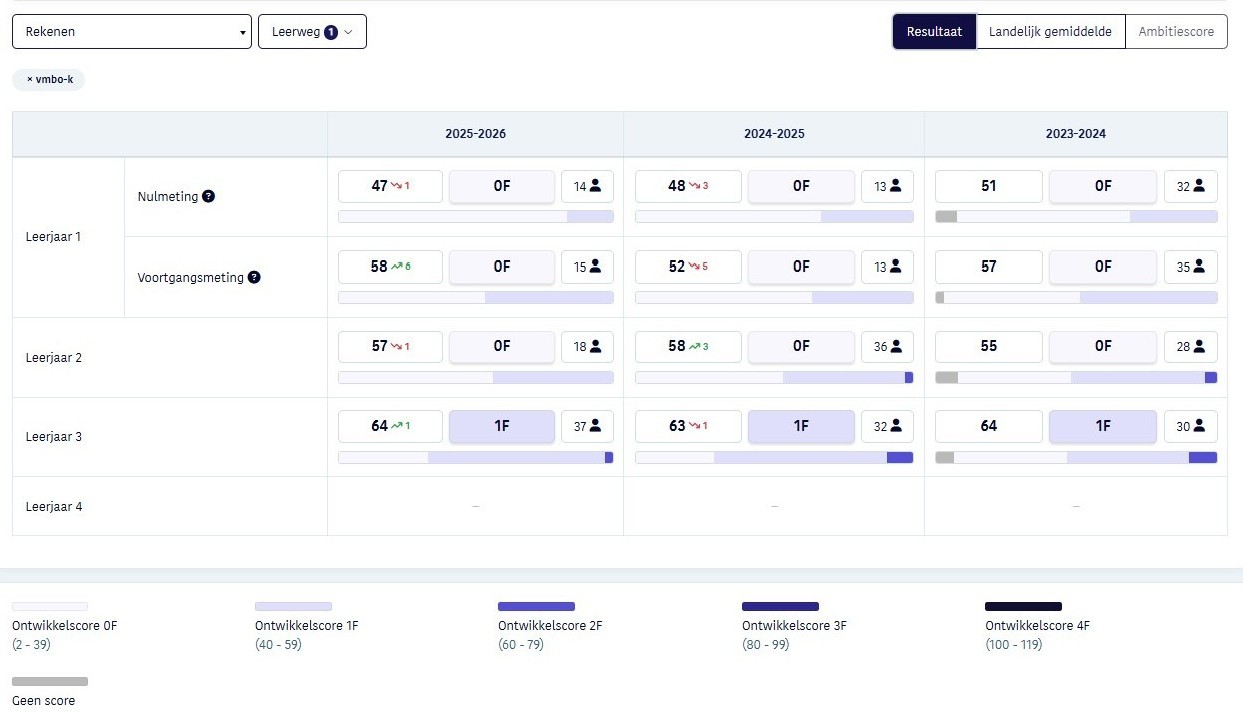Screen dimensions: 1243x713
Task: Open the Voortgangsmeting help question mark icon
Action: tap(254, 277)
